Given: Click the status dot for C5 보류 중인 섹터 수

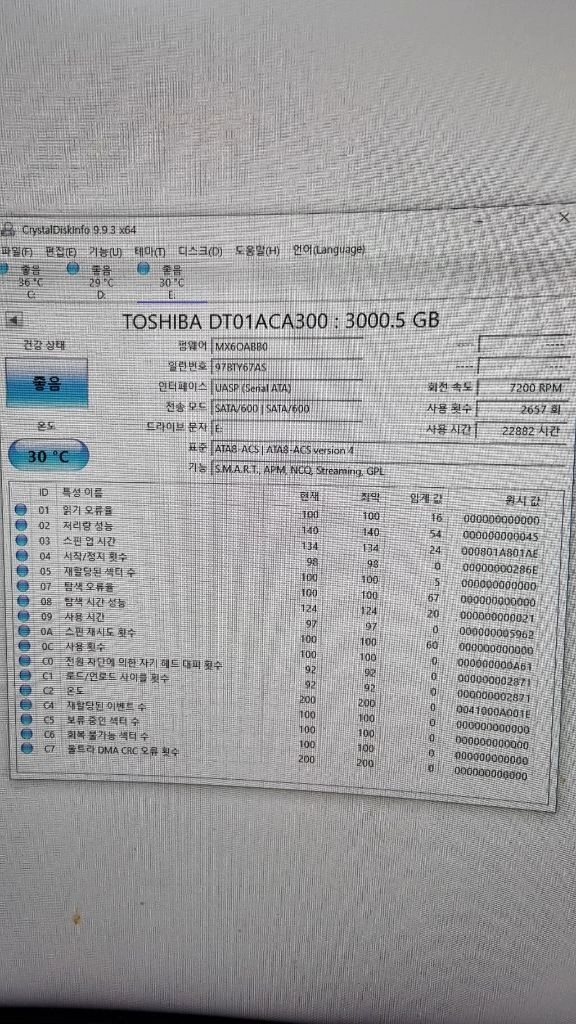Looking at the screenshot, I should coord(25,720).
